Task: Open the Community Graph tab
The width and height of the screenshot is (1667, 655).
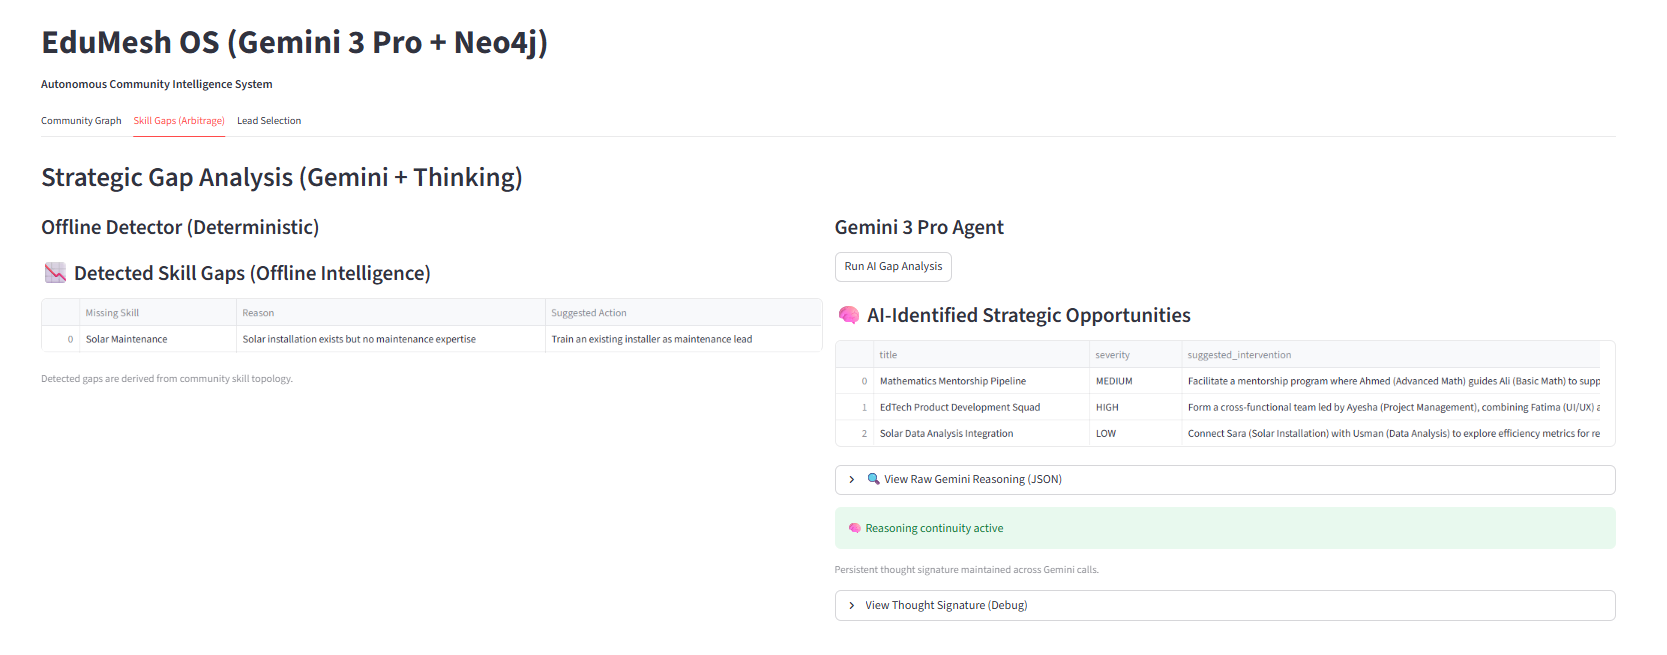Action: (81, 121)
